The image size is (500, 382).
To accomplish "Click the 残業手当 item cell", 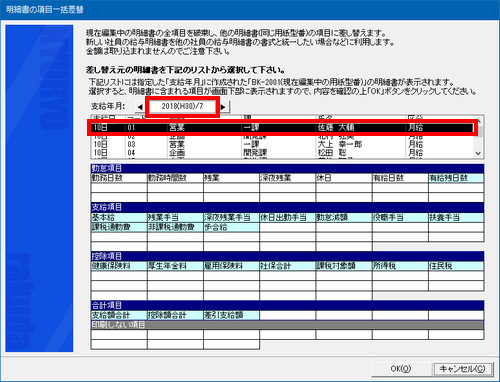I will tap(175, 218).
